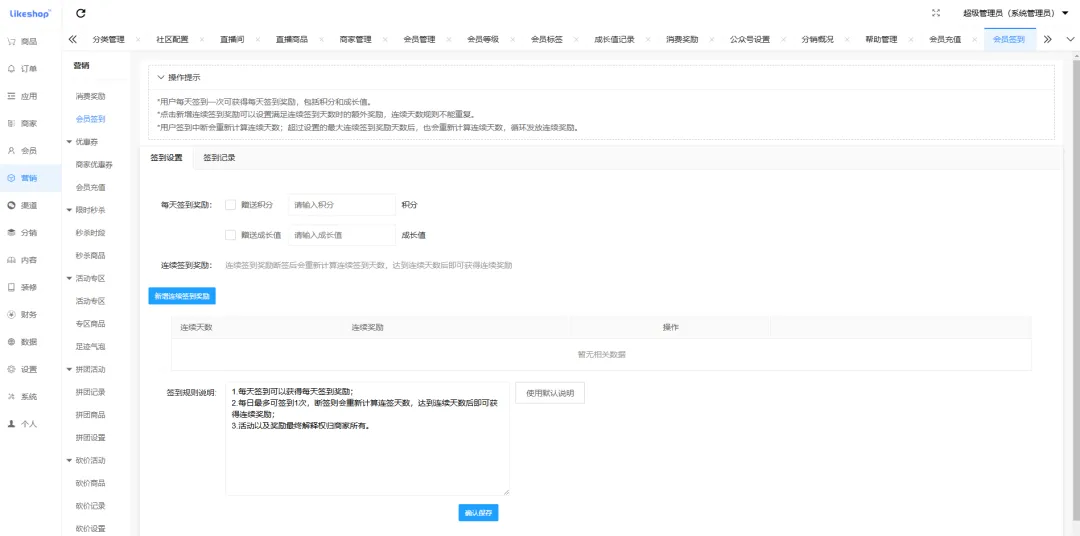The image size is (1080, 536).
Task: Open the 超级管理员 account dropdown
Action: [x=1015, y=13]
